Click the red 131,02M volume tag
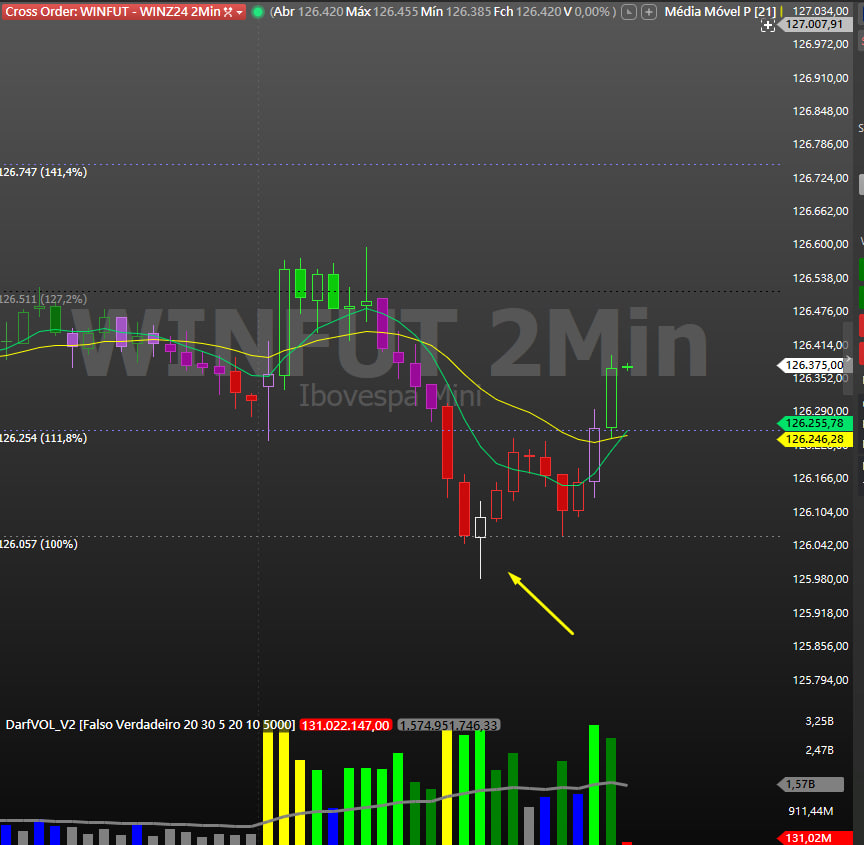 coord(814,838)
